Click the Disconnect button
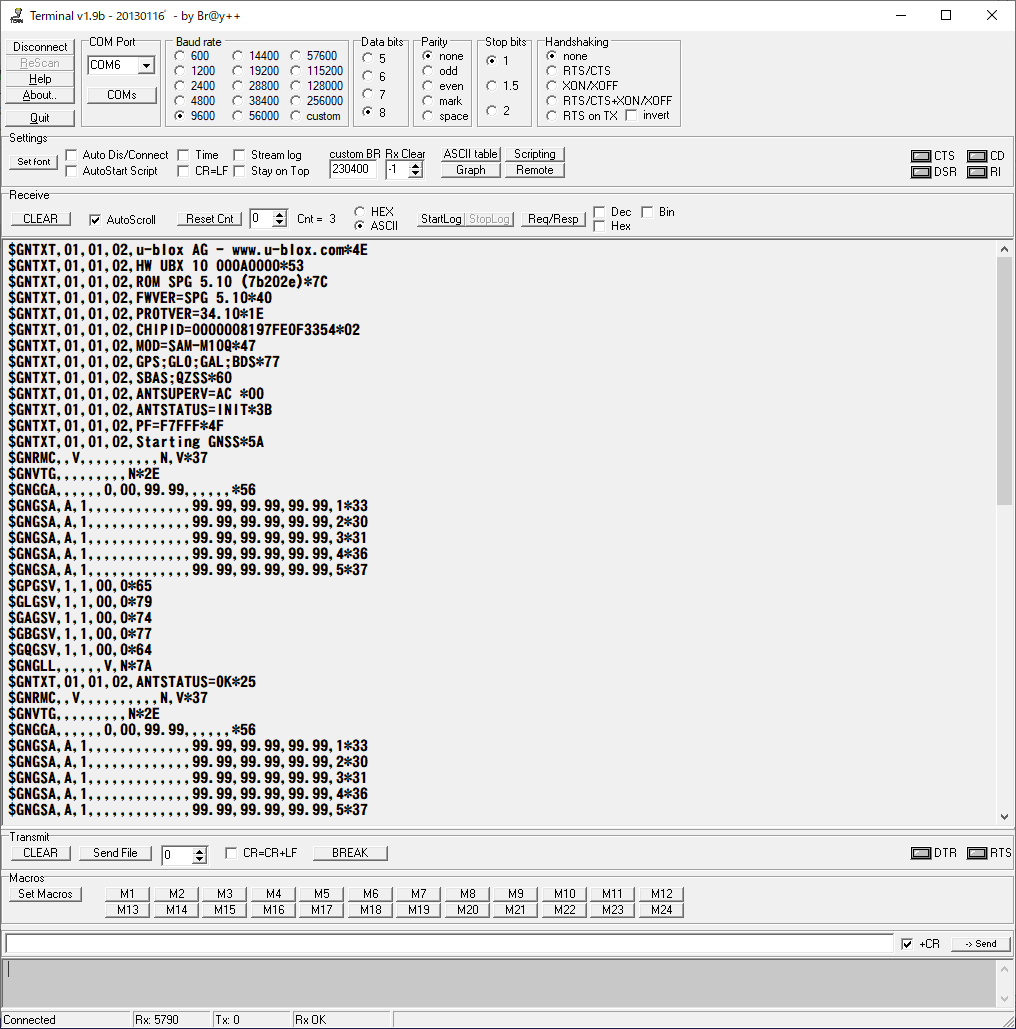Screen dimensions: 1016x1029 coord(40,47)
